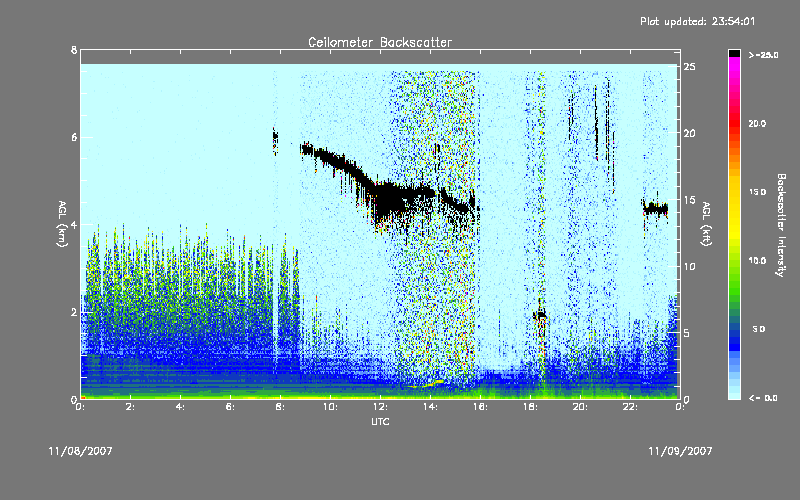Click the "5" tick on the kft axis
Screen dimensions: 800x500
point(687,333)
